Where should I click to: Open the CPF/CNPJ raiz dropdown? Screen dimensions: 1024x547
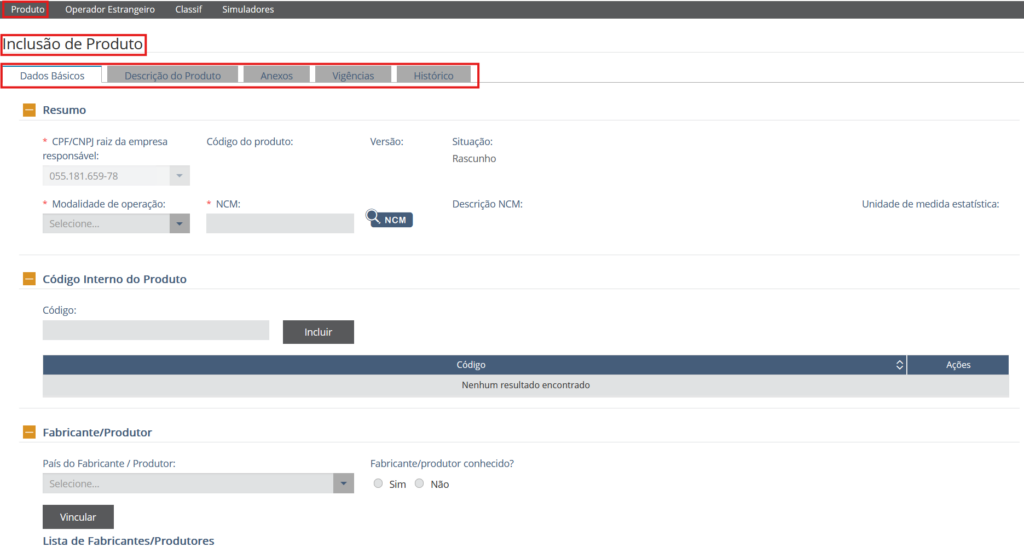click(116, 176)
